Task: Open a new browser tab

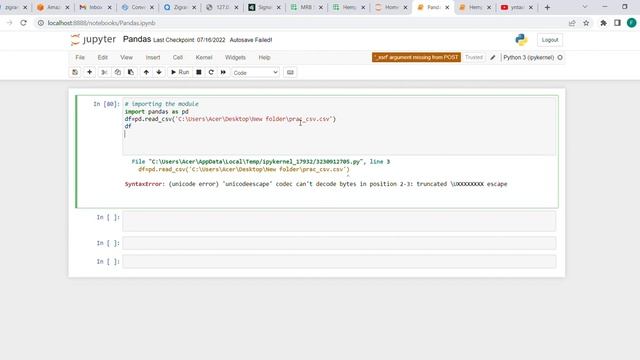Action: [547, 7]
